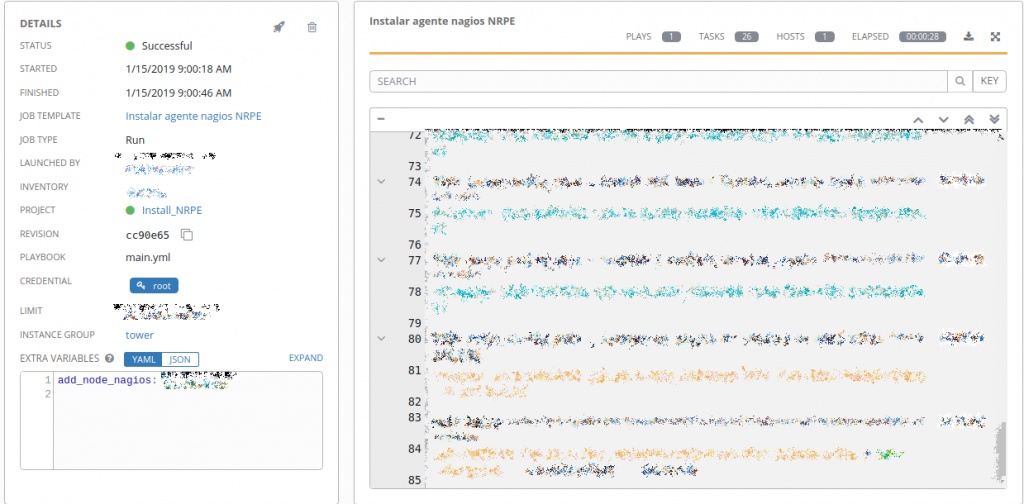Click the delete job trash icon

312,27
